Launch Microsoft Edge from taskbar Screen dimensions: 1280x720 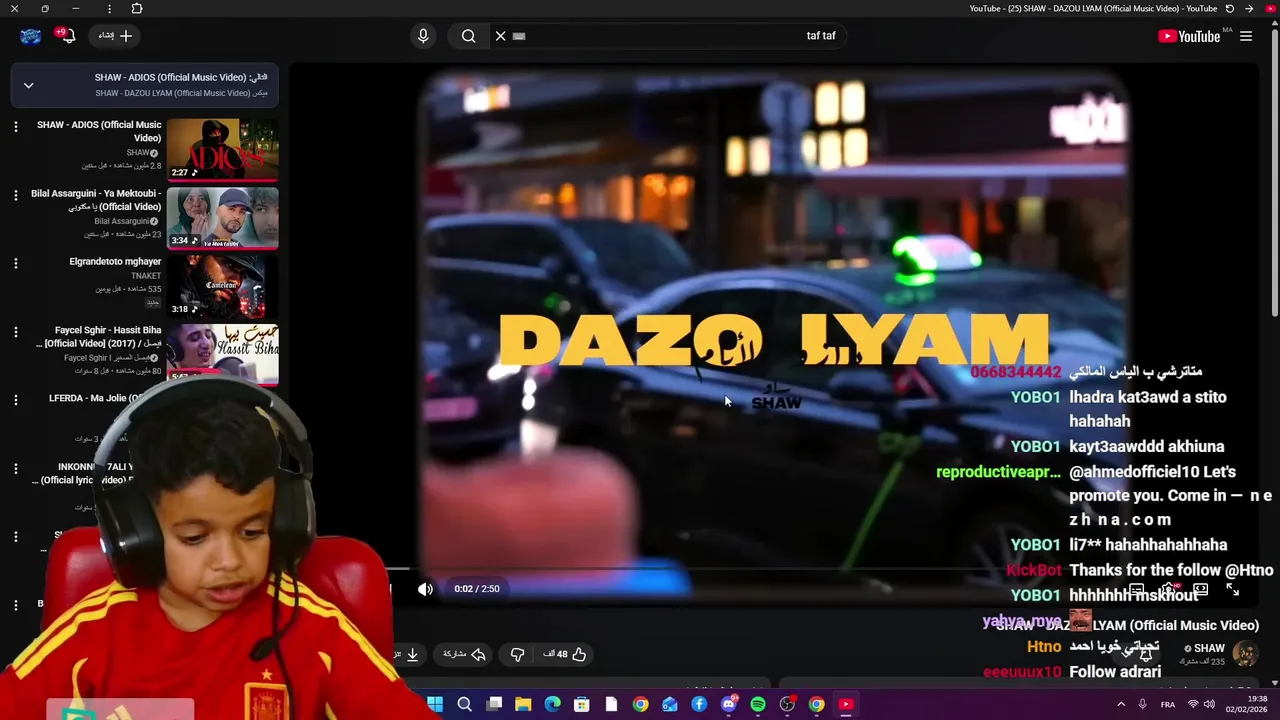[x=552, y=705]
